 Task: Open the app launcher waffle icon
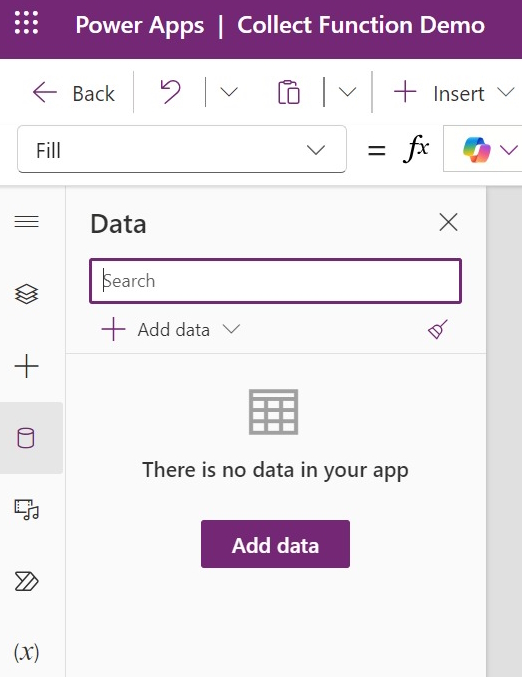[x=26, y=22]
